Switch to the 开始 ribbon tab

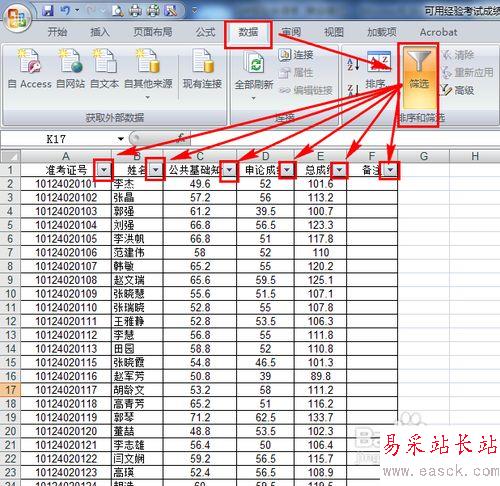pyautogui.click(x=57, y=32)
